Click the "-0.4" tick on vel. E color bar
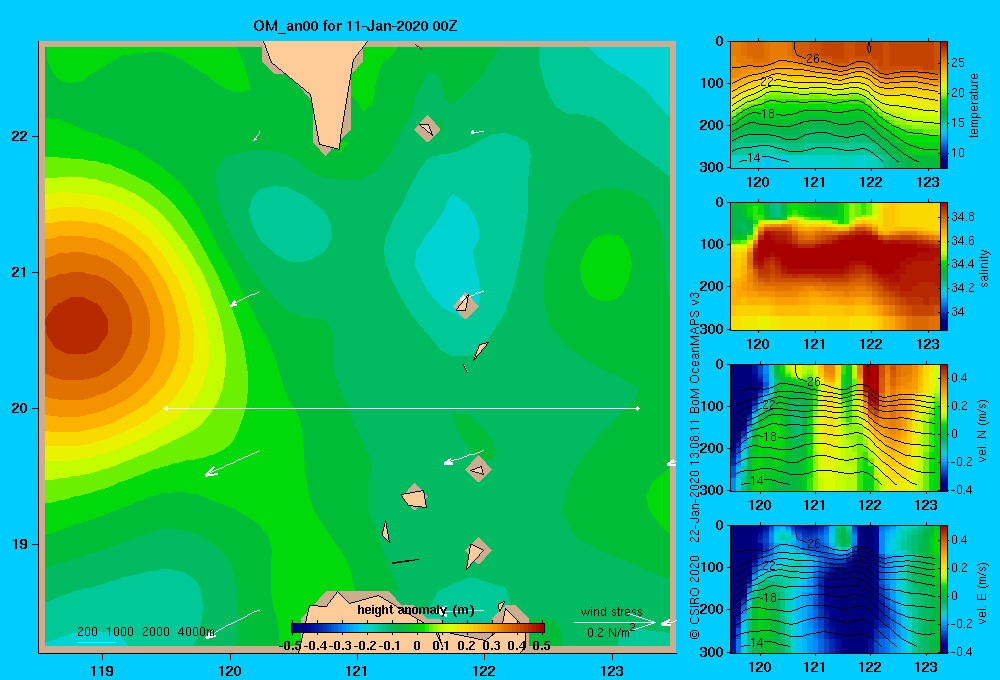This screenshot has width=1000, height=680. [962, 651]
